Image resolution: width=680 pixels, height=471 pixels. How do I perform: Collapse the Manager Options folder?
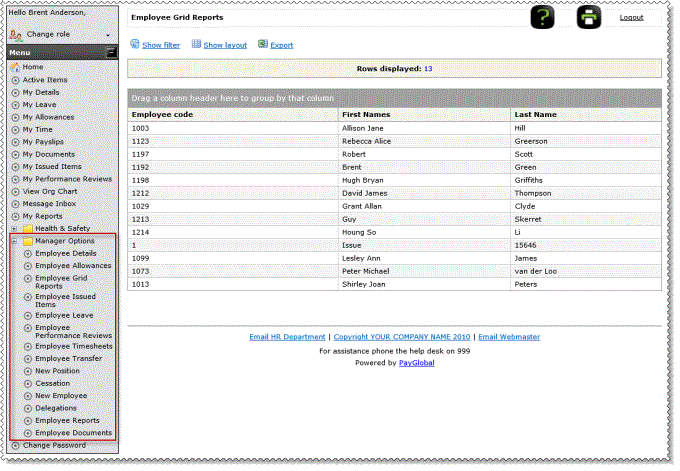pyautogui.click(x=14, y=241)
